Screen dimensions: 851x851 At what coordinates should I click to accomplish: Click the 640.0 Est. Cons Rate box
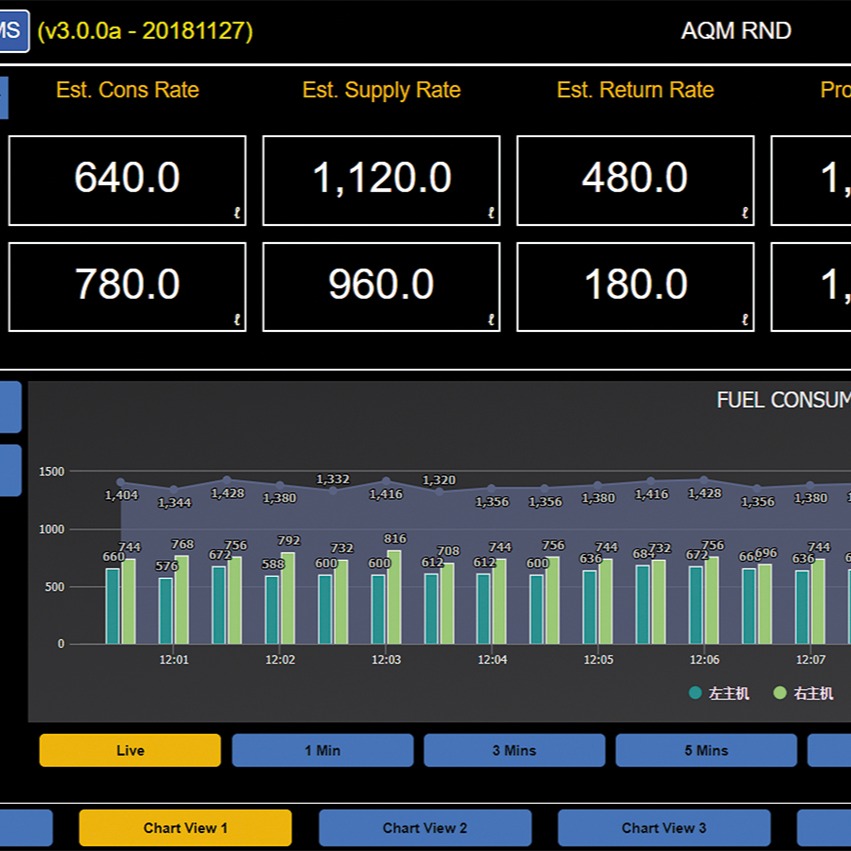click(x=127, y=180)
